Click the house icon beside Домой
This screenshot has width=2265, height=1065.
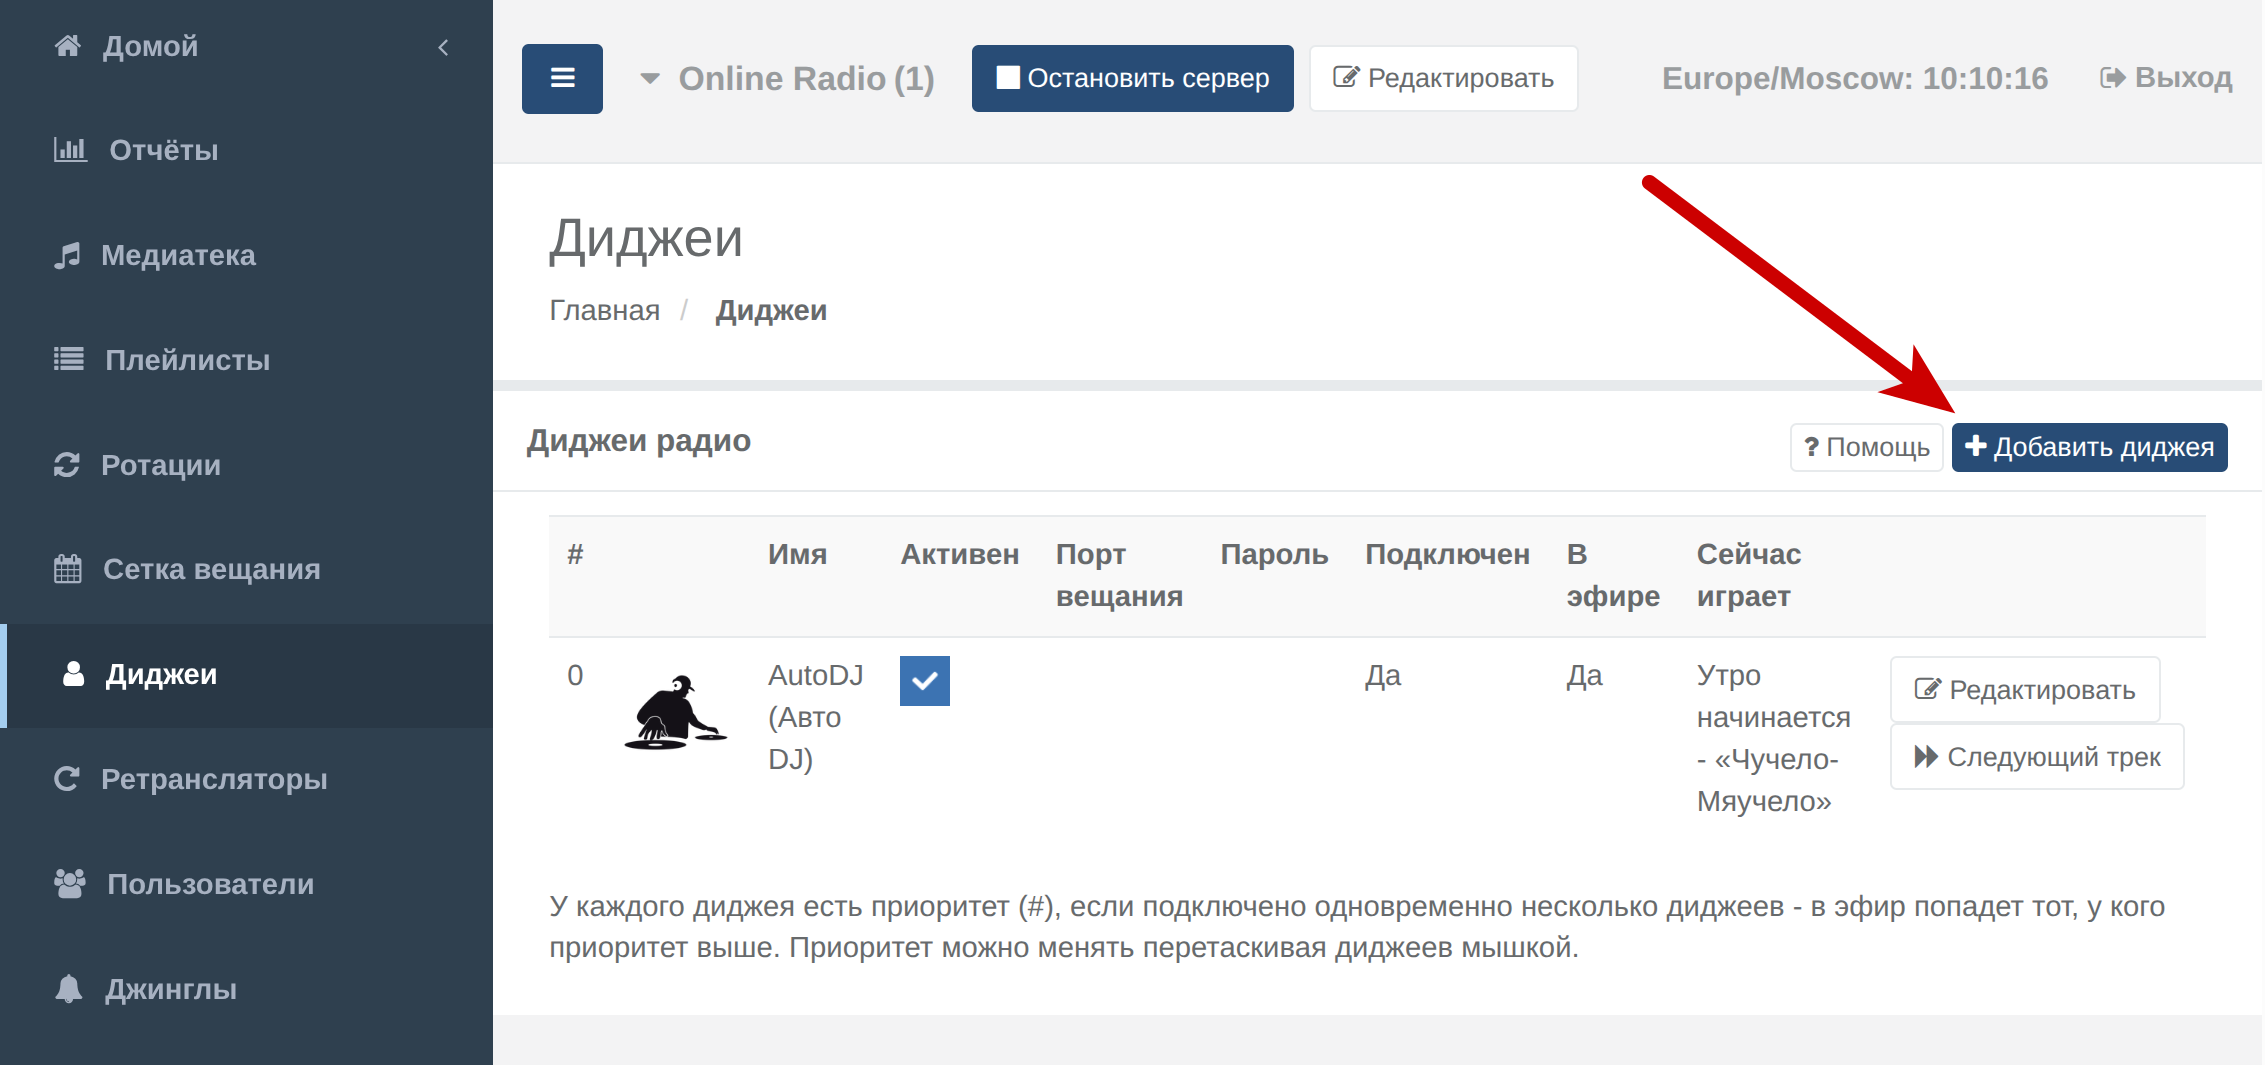(67, 46)
